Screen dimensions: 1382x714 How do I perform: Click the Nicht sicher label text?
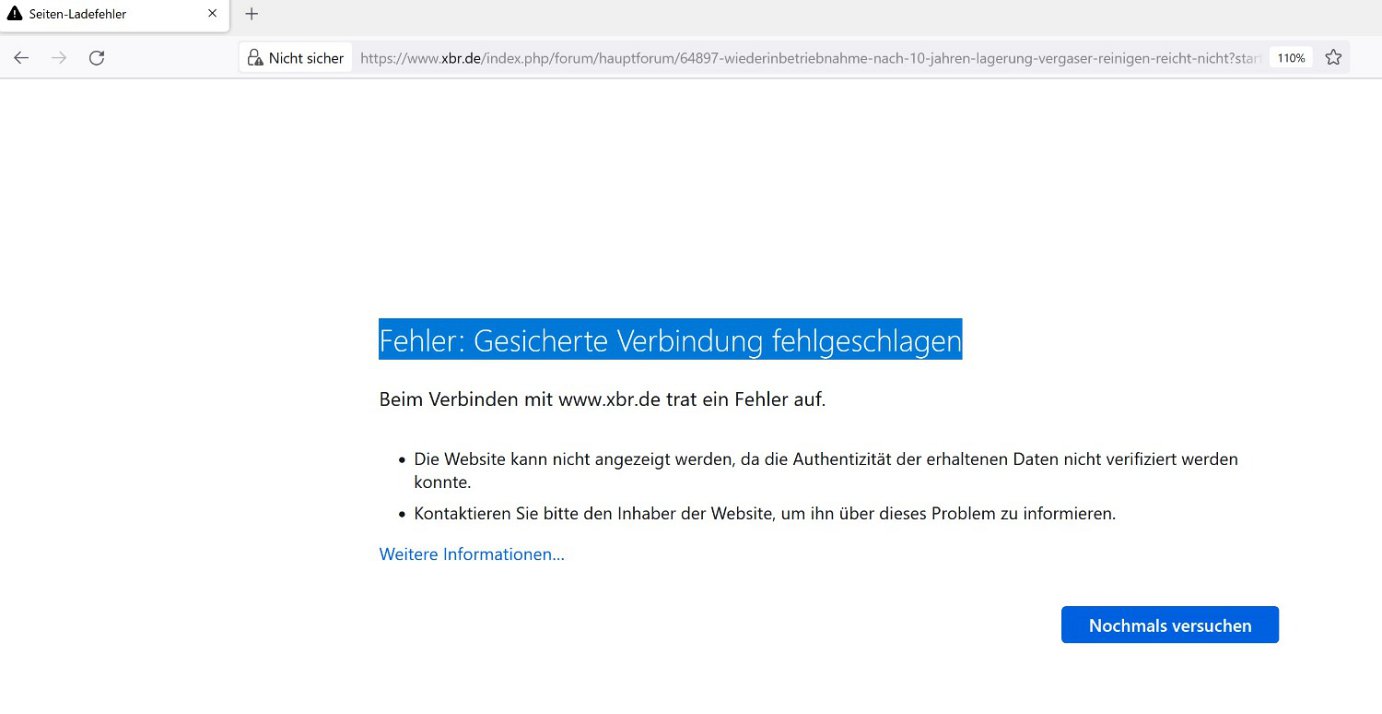click(303, 57)
